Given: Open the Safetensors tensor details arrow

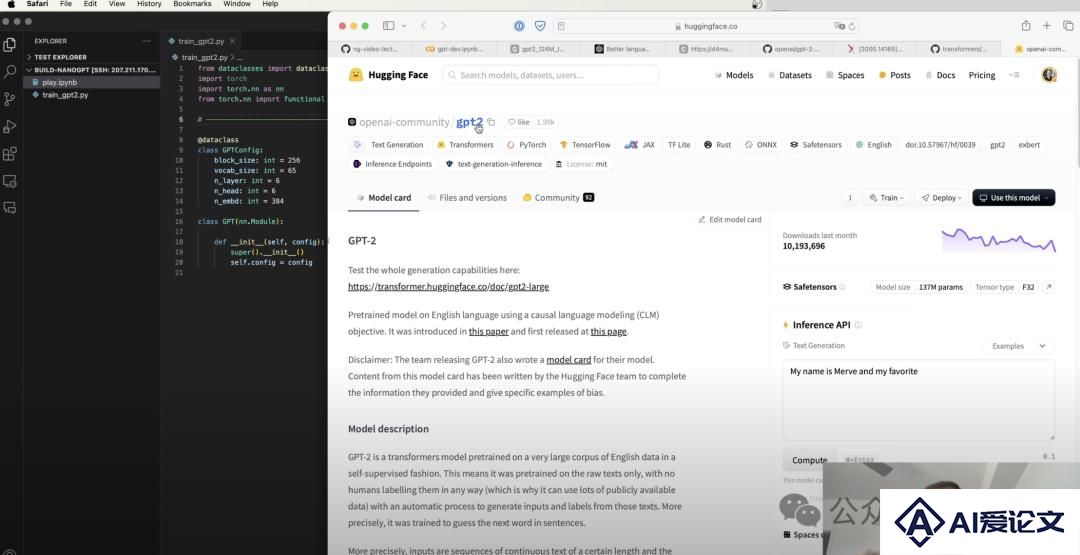Looking at the screenshot, I should [1048, 287].
